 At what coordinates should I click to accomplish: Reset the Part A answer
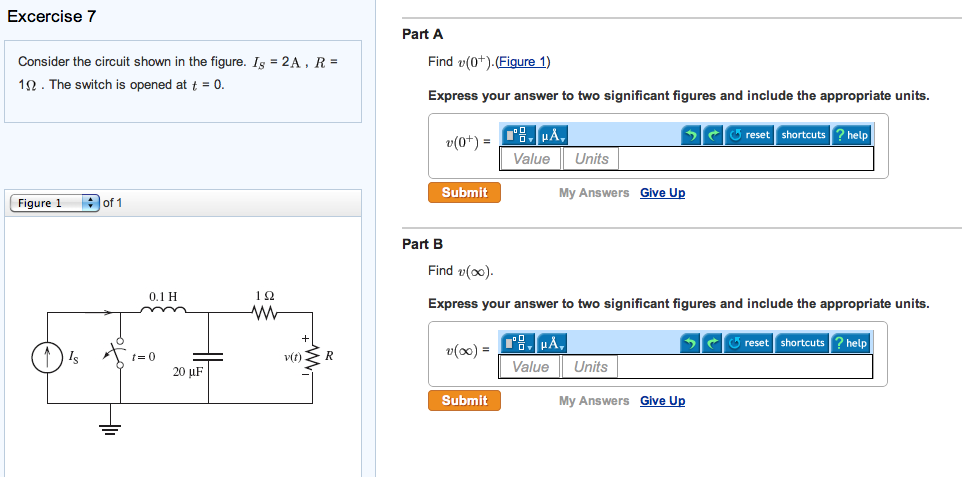749,135
